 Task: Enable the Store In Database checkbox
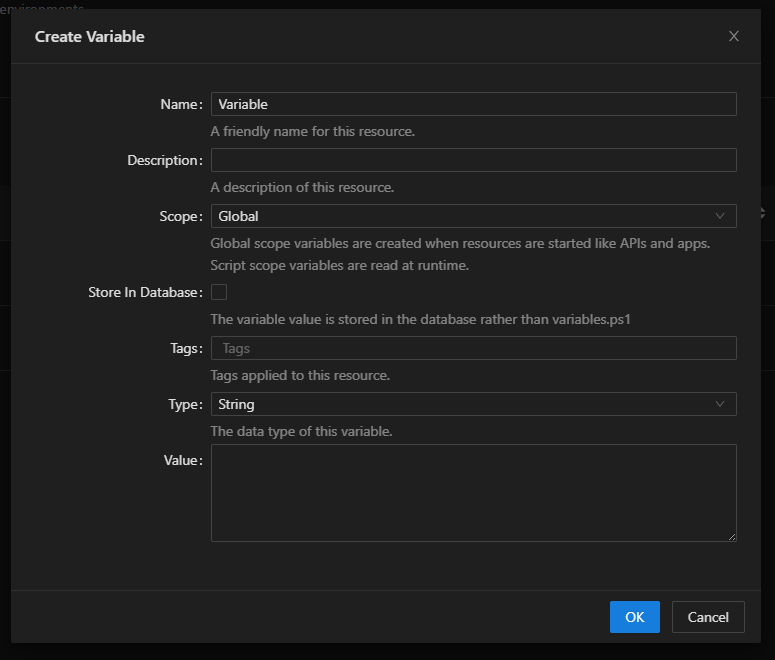219,292
